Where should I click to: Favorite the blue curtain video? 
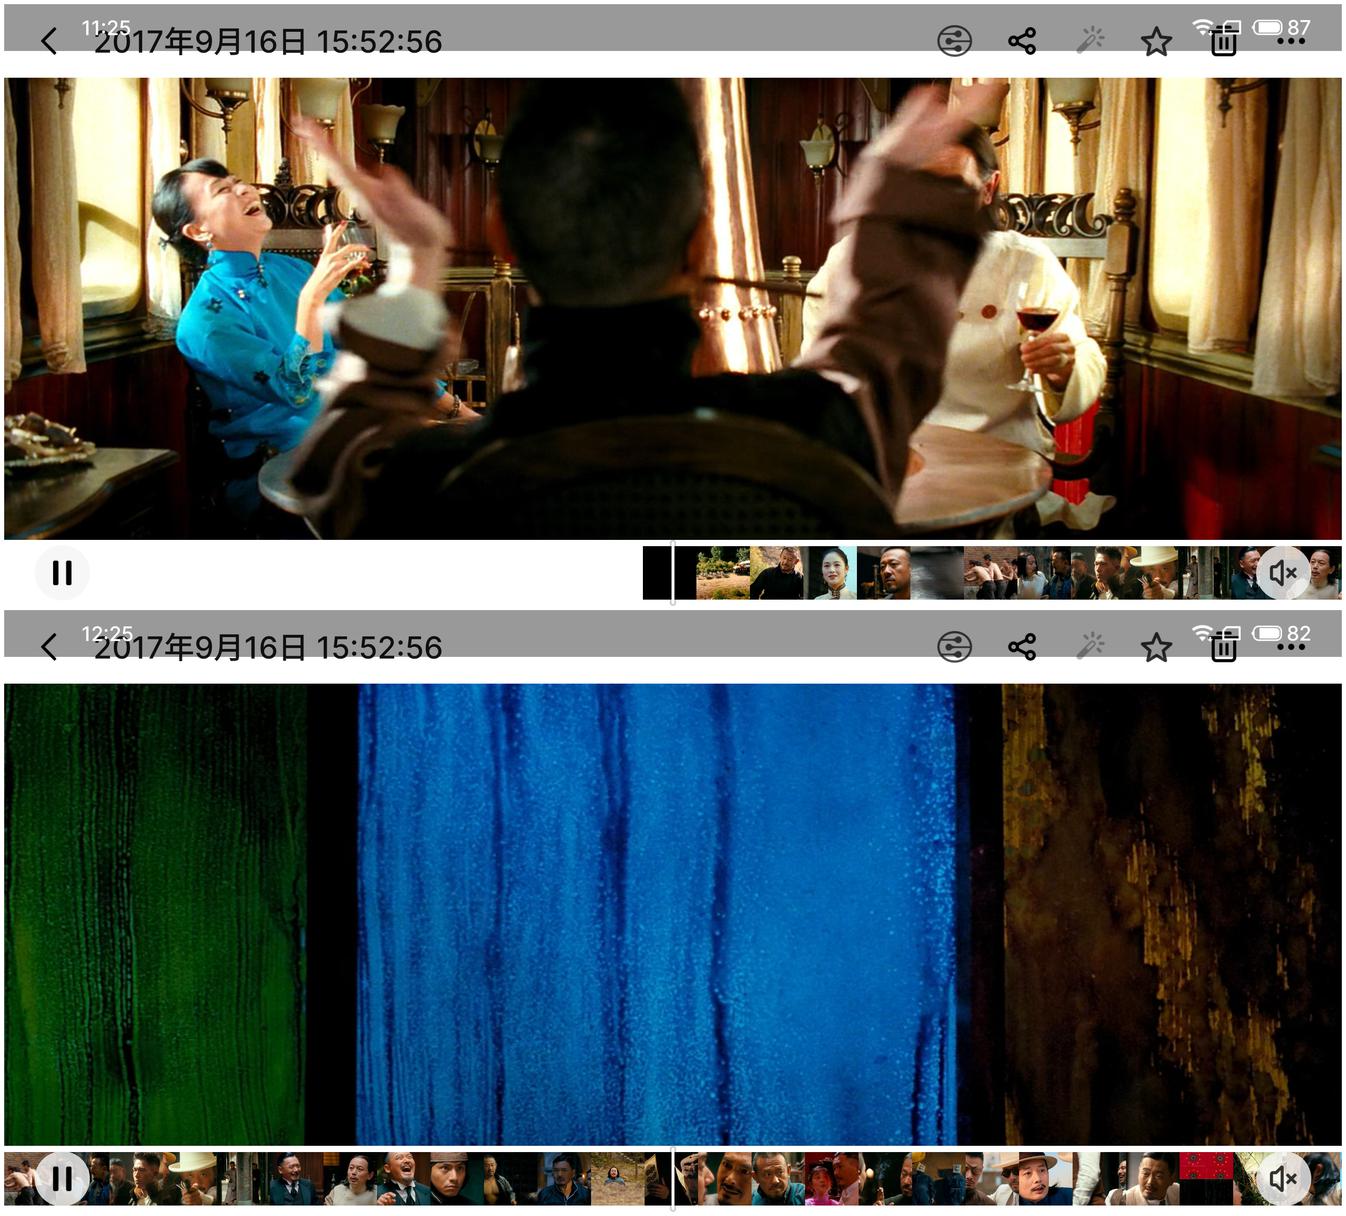(x=1156, y=648)
